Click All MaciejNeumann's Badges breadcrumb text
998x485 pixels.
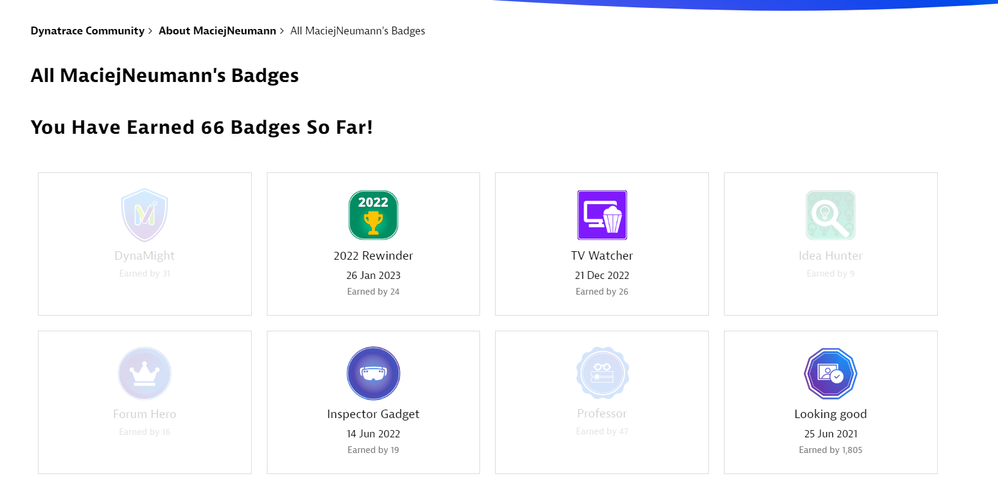pos(357,31)
